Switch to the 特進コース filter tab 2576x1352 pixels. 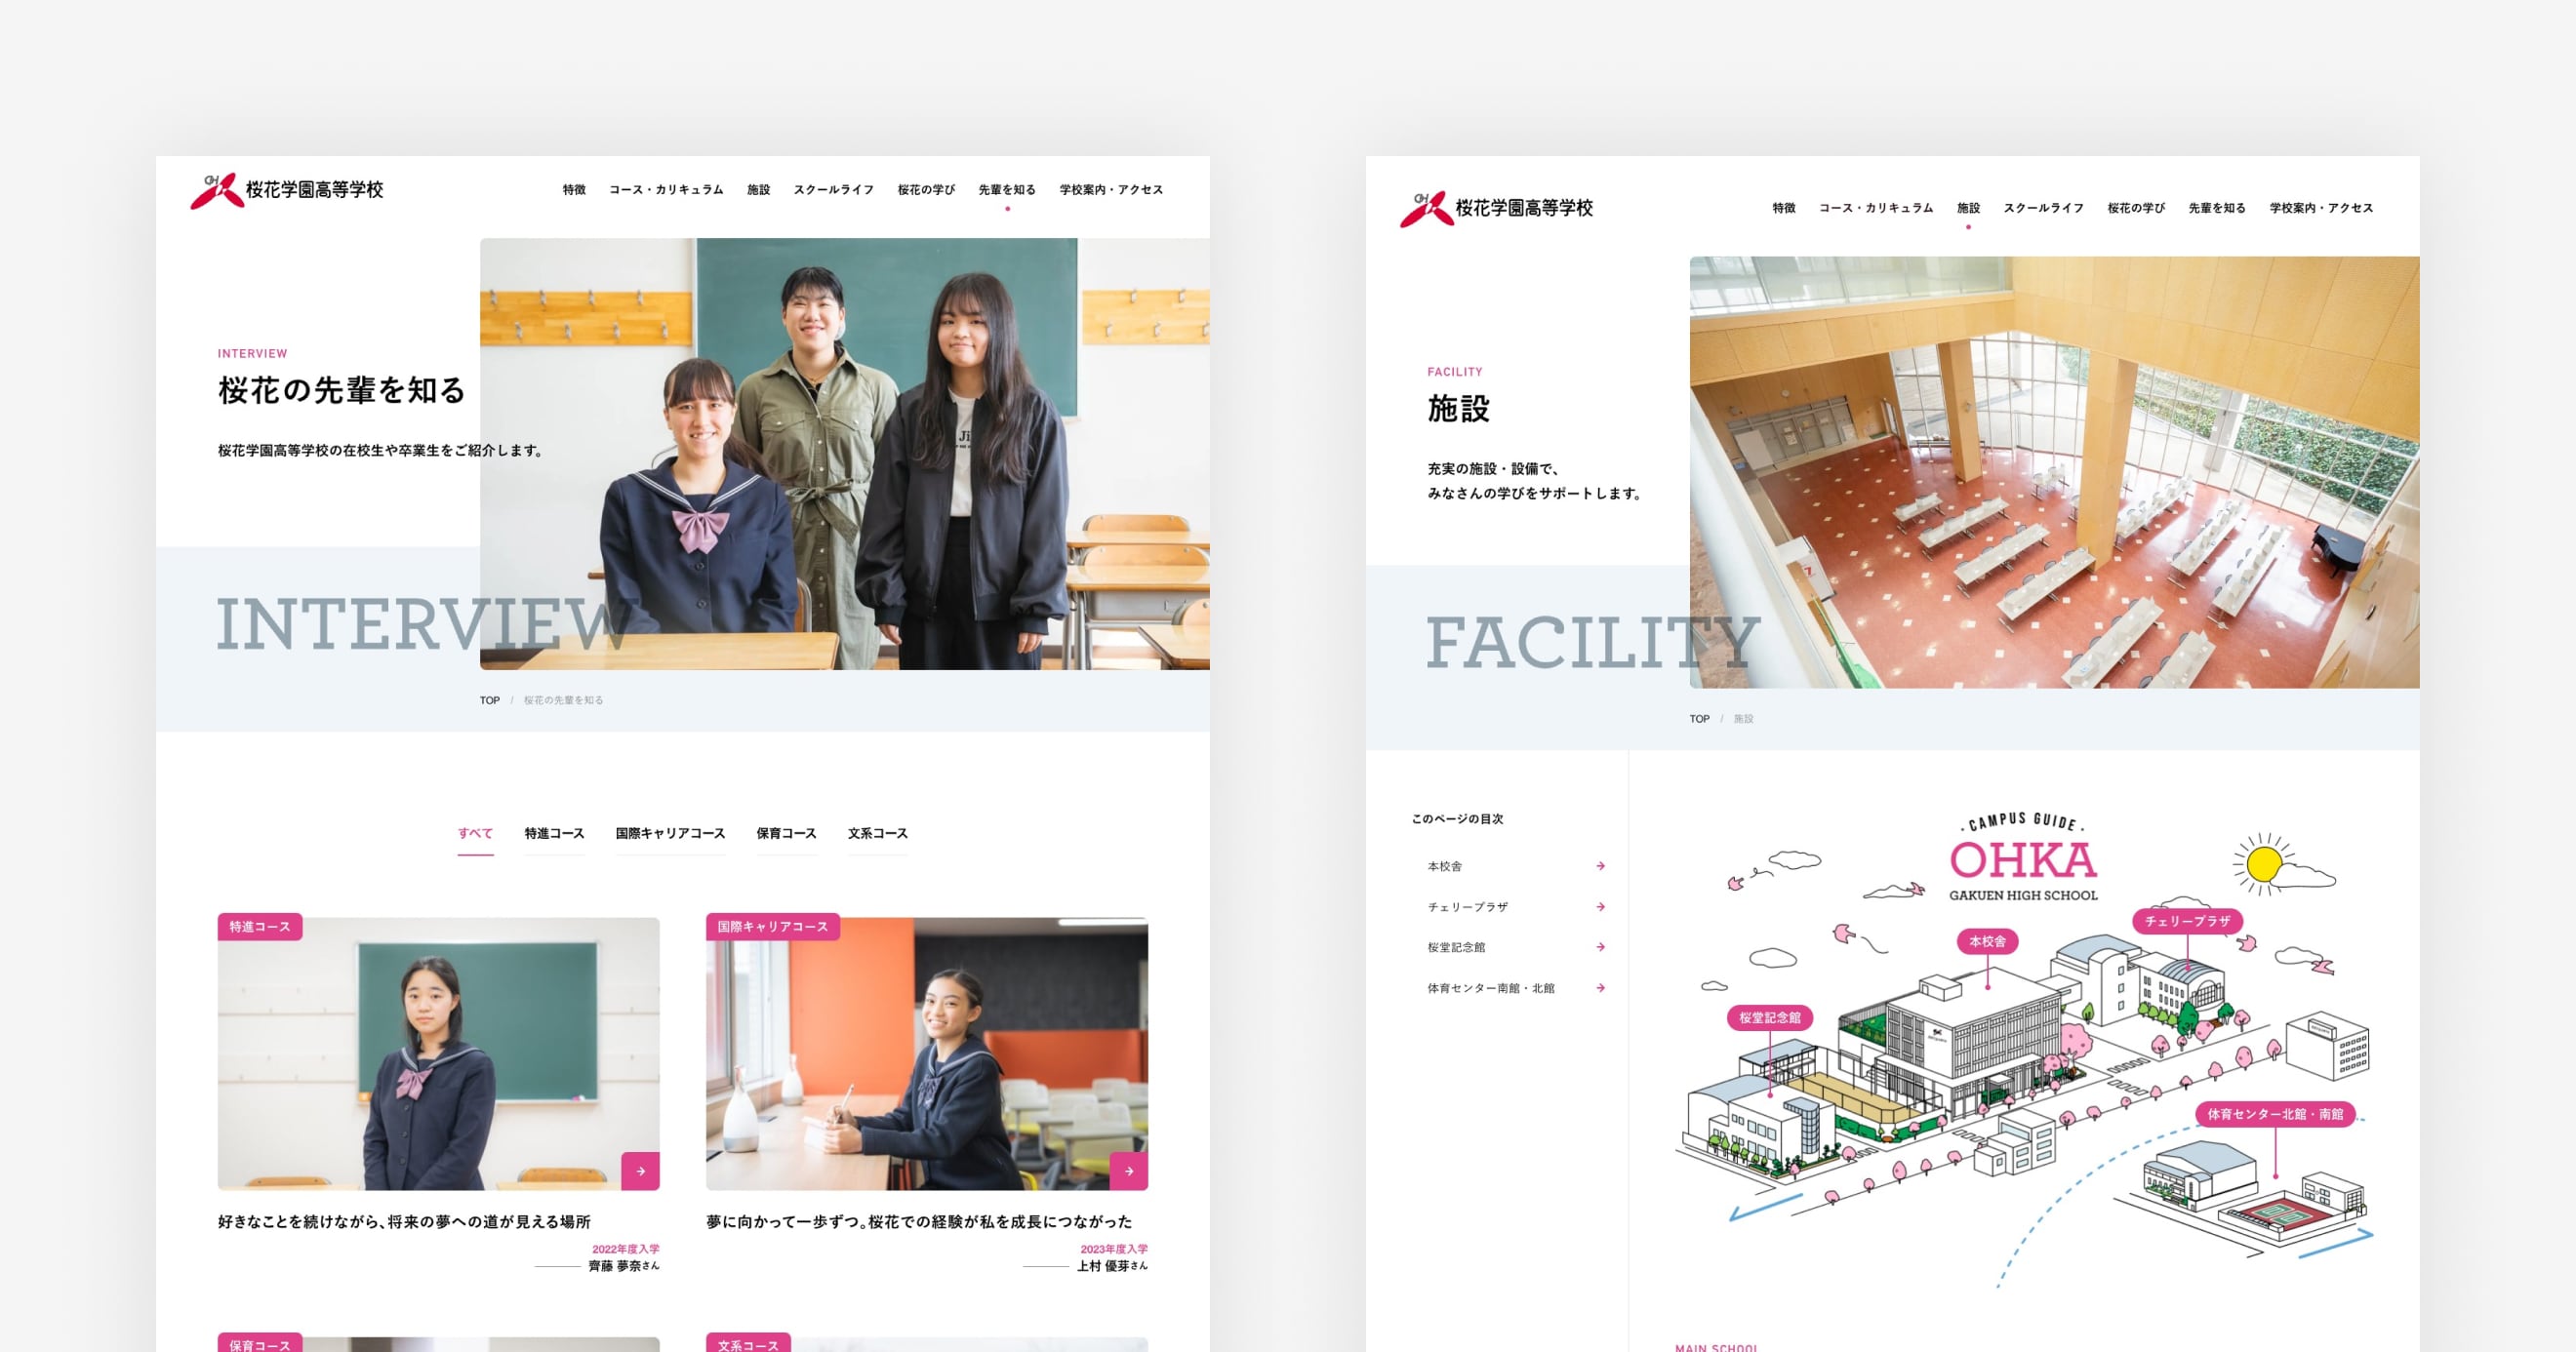(x=554, y=833)
